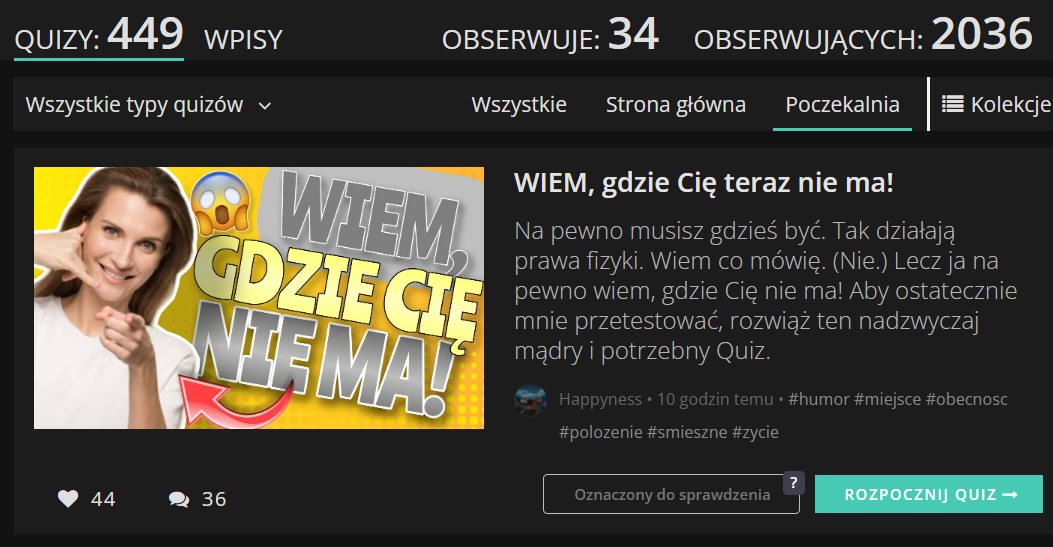1053x547 pixels.
Task: Start quiz with Rozpocznij Quiz button
Action: (x=929, y=494)
